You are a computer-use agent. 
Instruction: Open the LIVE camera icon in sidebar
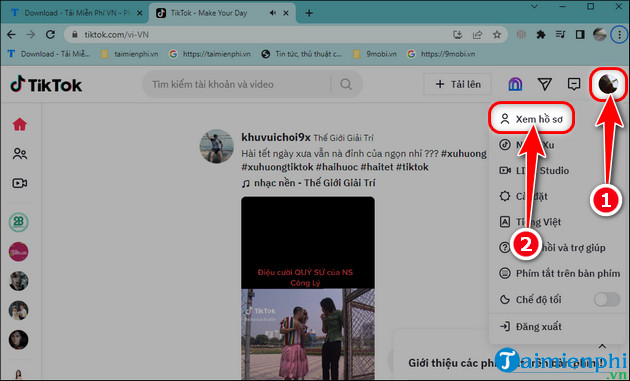[x=19, y=183]
